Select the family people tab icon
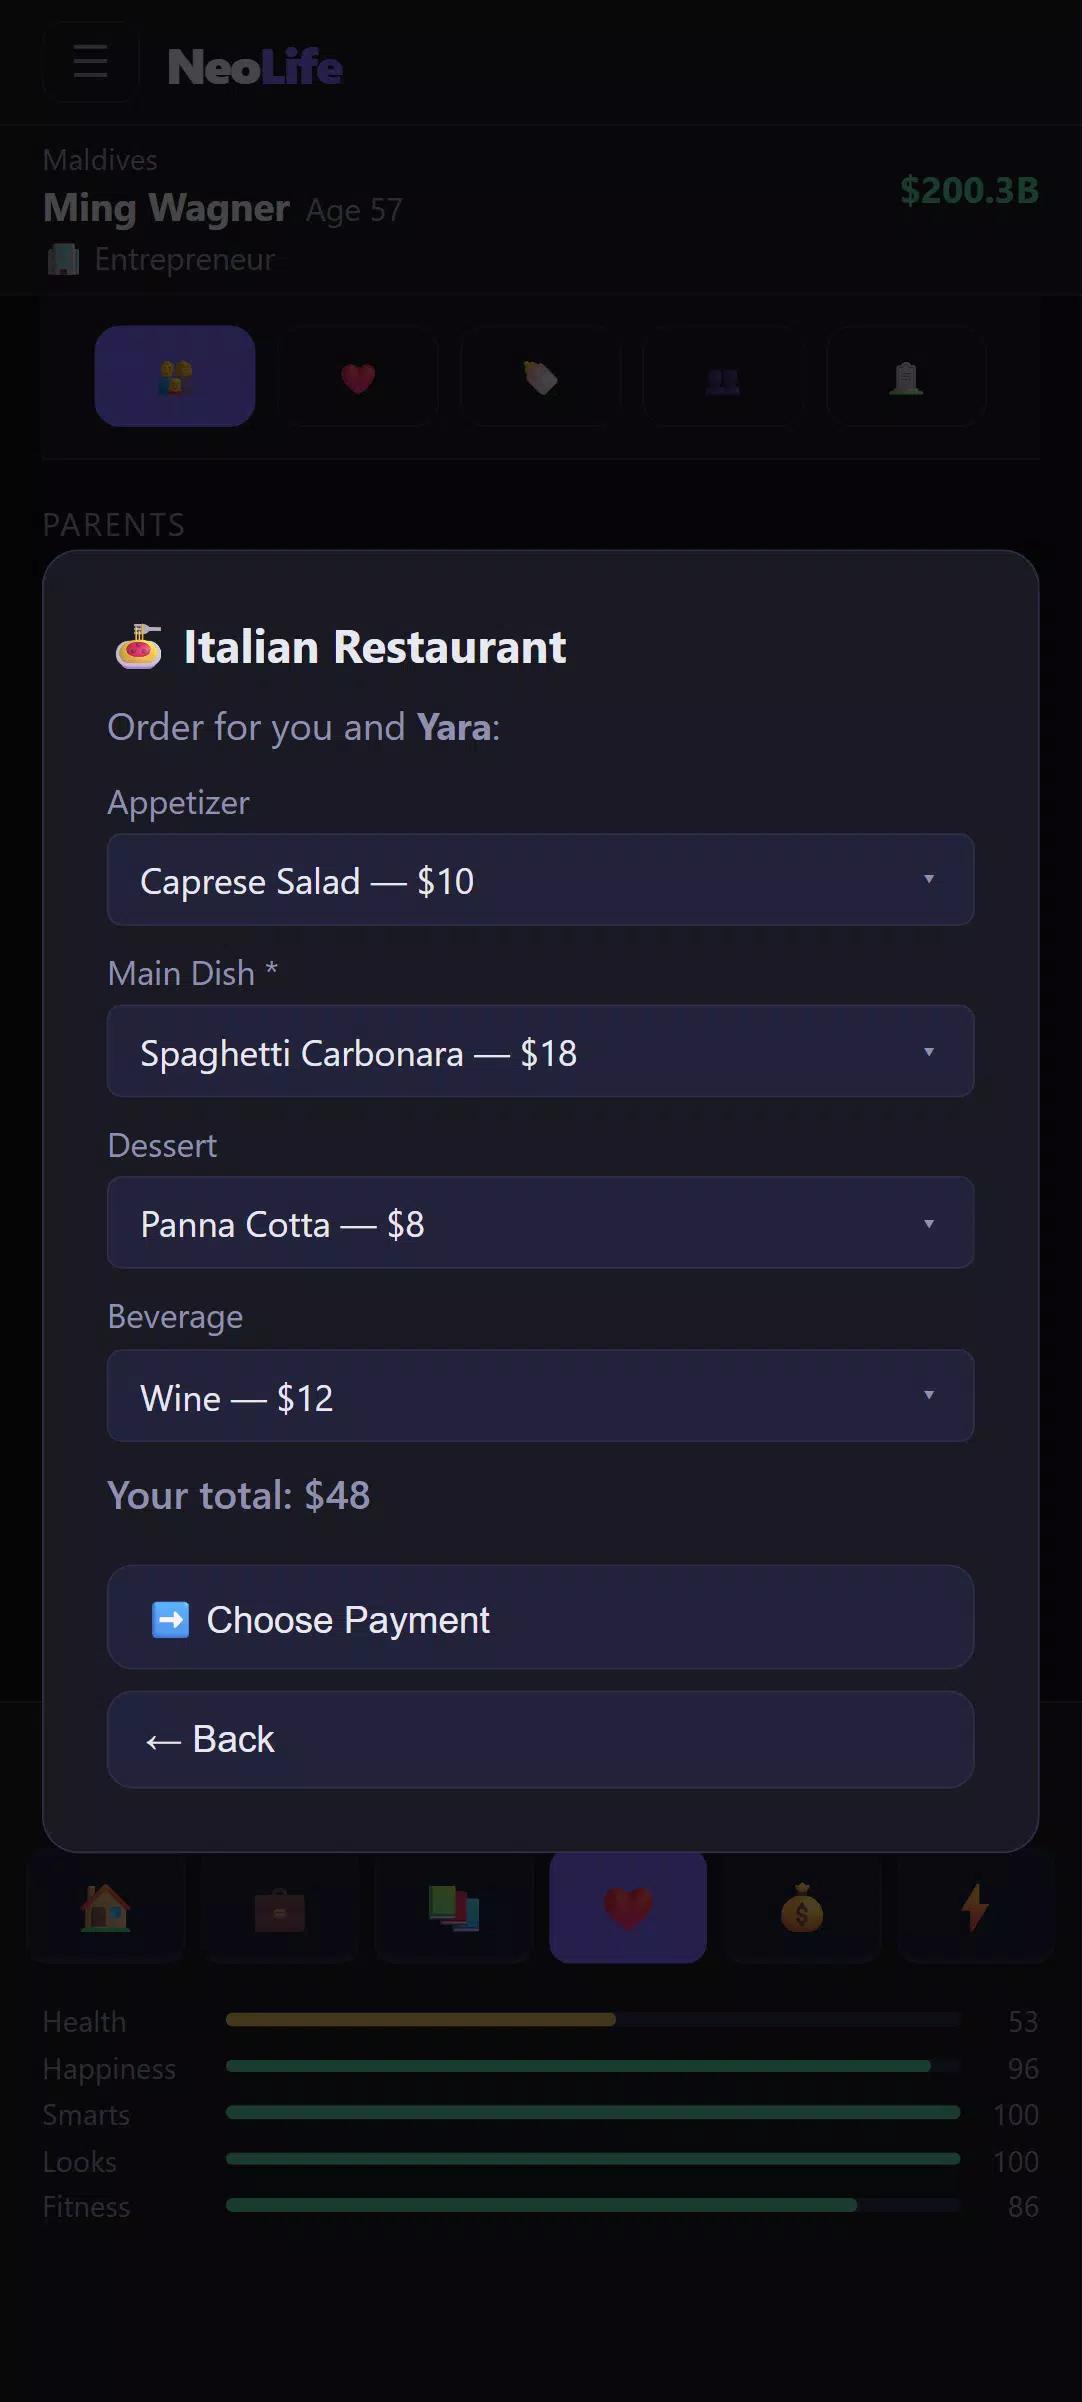This screenshot has width=1082, height=2402. coord(175,376)
